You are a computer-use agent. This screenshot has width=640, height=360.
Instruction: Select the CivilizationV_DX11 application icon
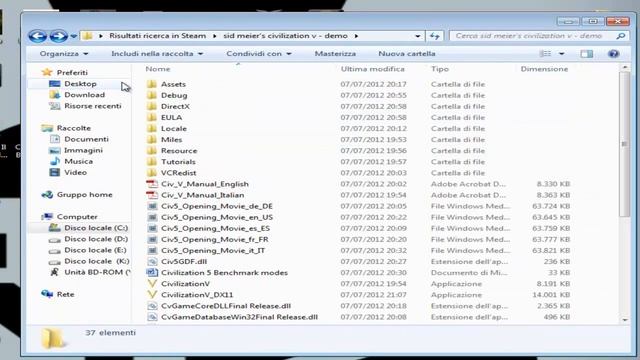click(x=152, y=294)
